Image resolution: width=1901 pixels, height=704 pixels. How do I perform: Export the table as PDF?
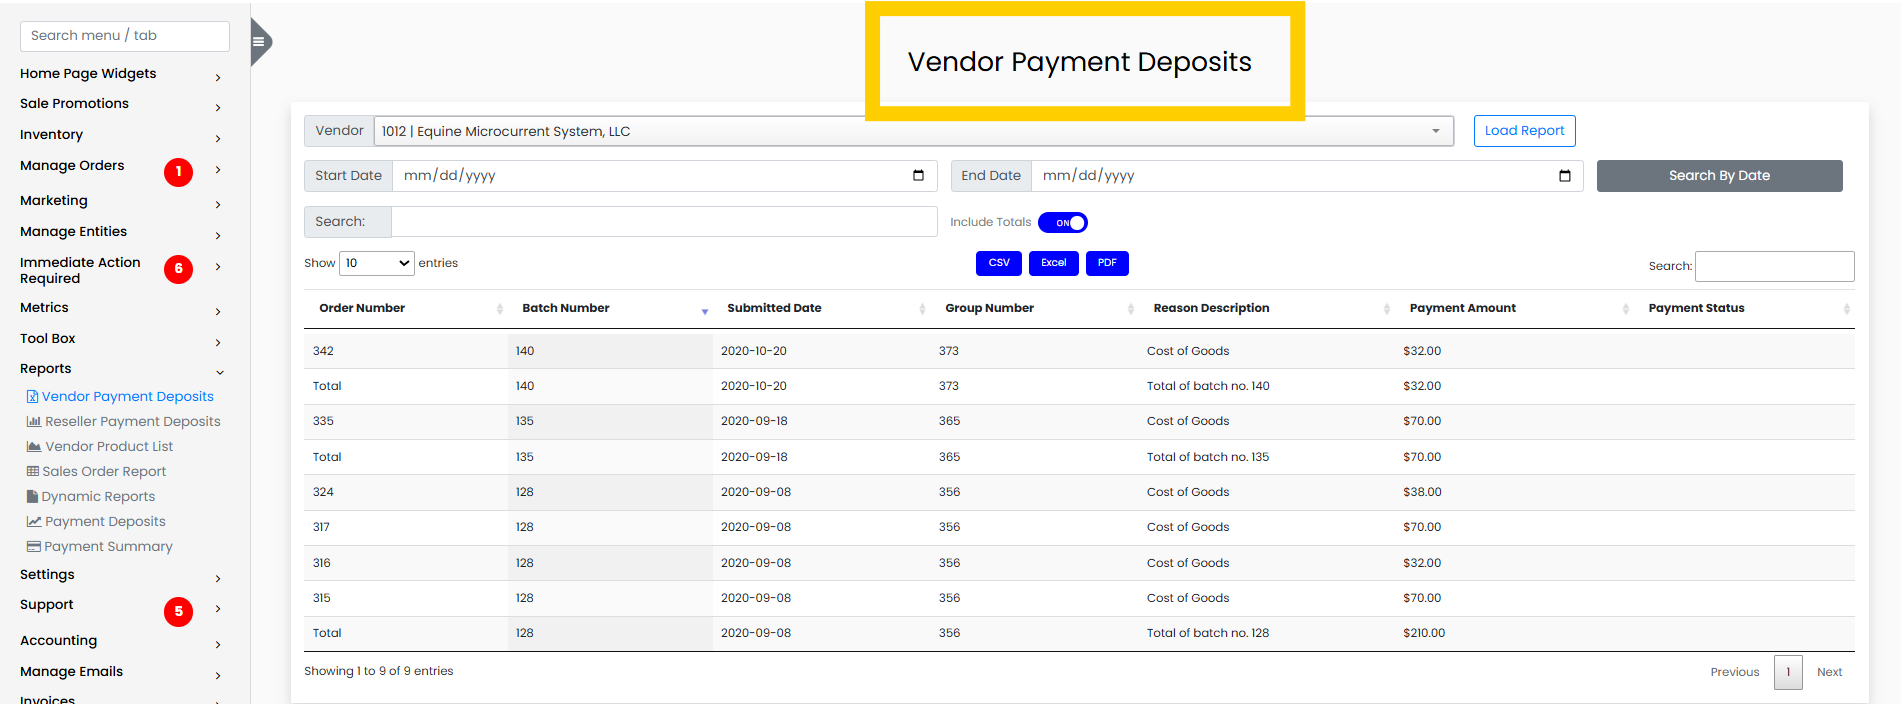click(1107, 263)
